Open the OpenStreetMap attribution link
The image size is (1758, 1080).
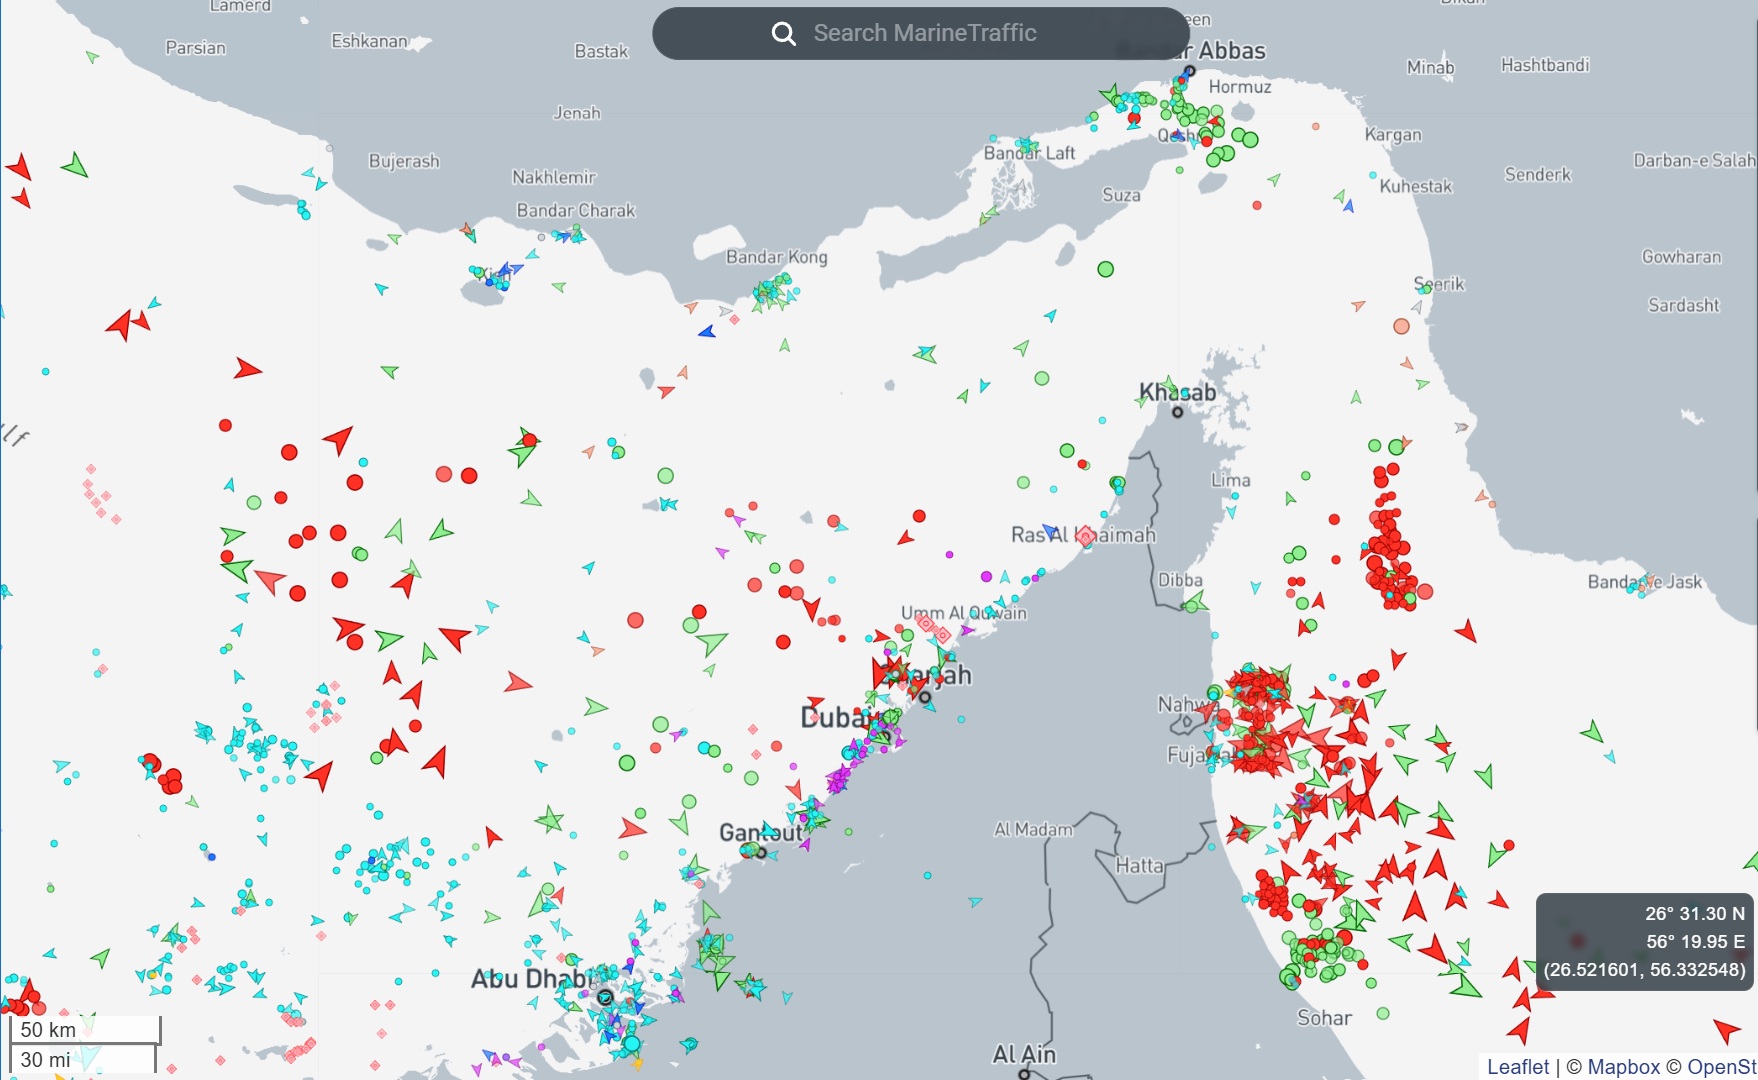click(x=1720, y=1067)
